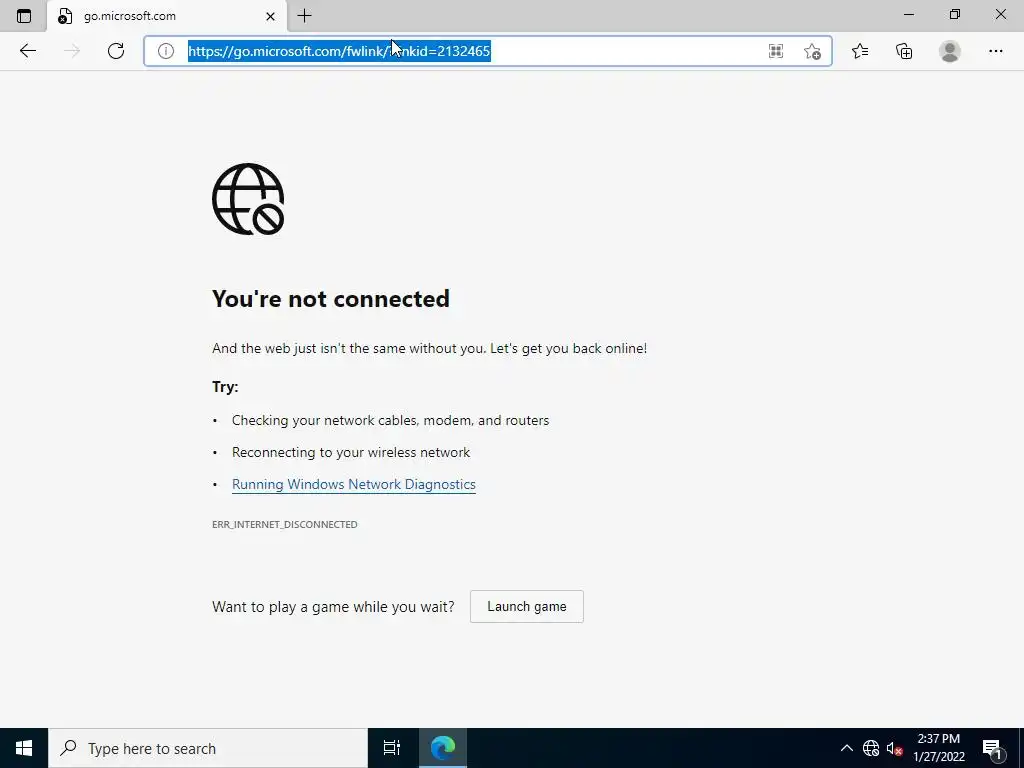Restore down the Edge window
This screenshot has width=1024, height=768.
(954, 15)
